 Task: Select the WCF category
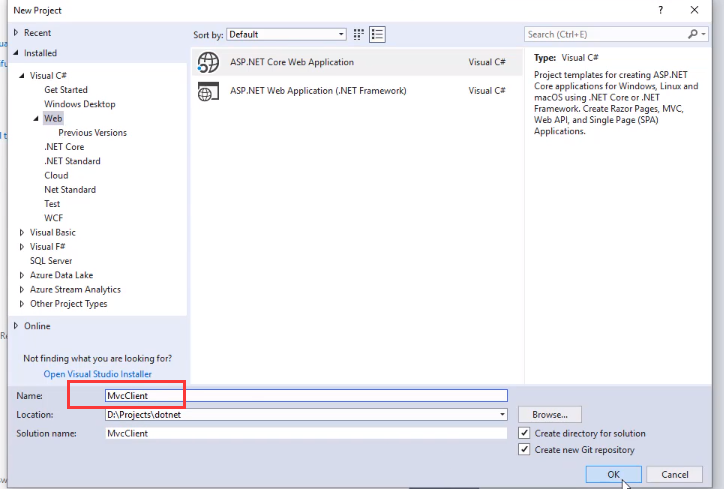pos(54,218)
